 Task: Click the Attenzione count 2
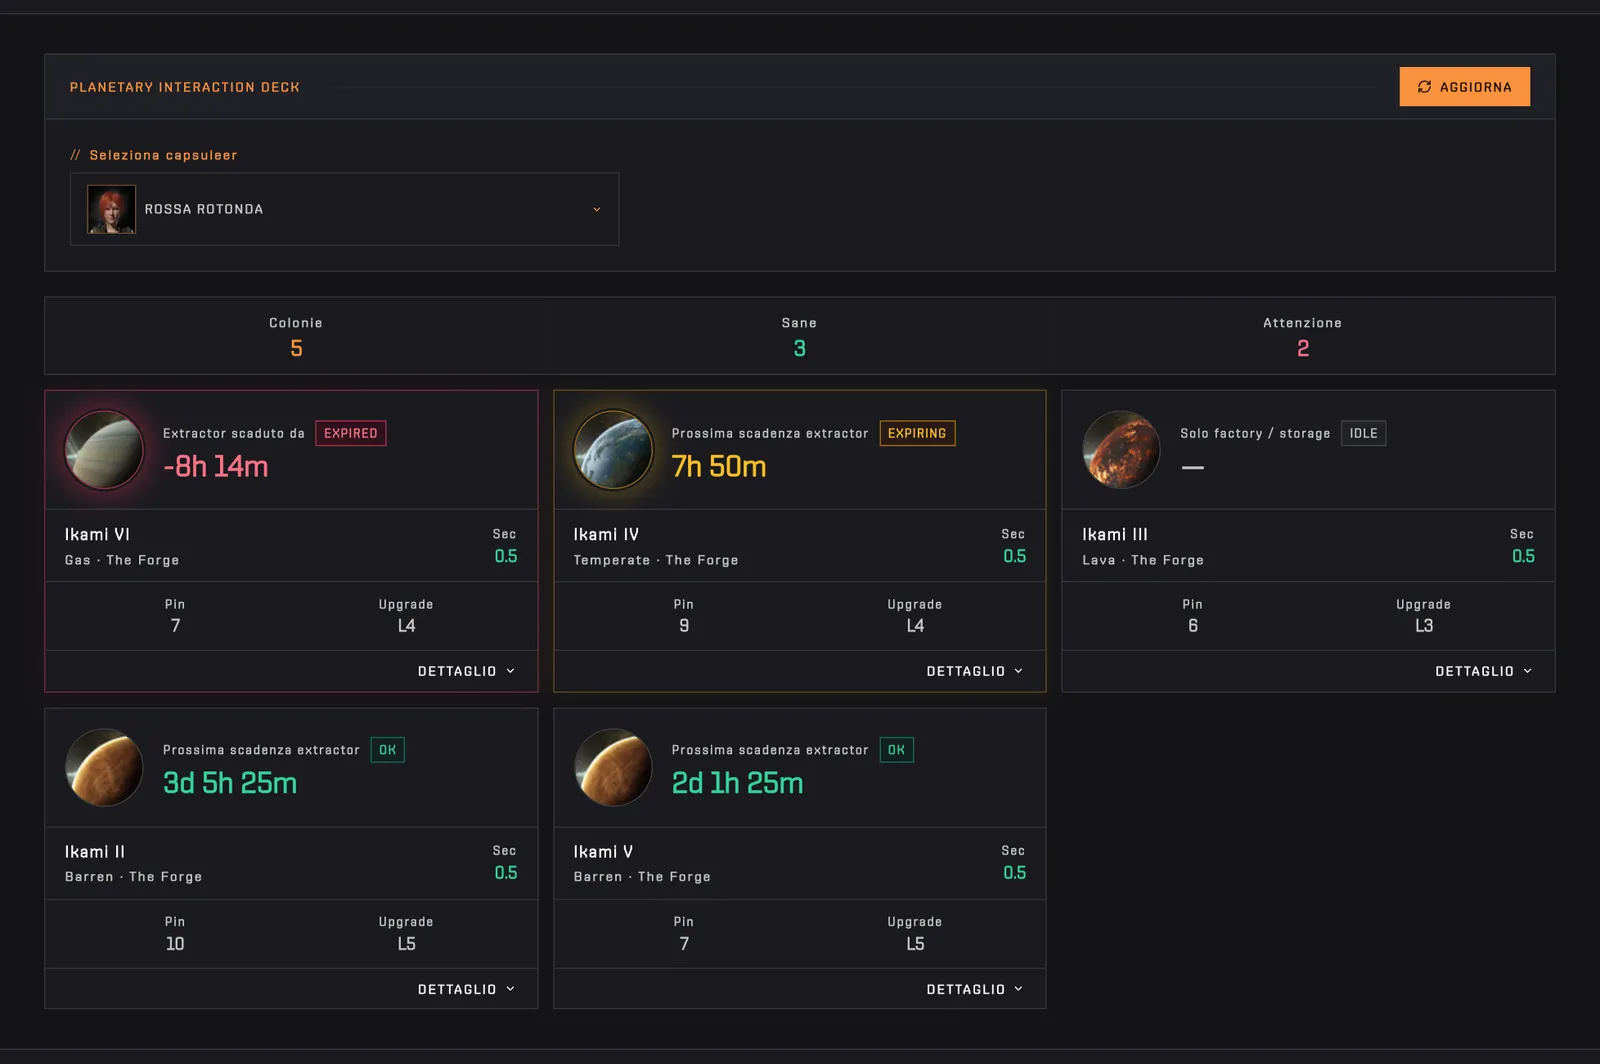click(x=1303, y=348)
